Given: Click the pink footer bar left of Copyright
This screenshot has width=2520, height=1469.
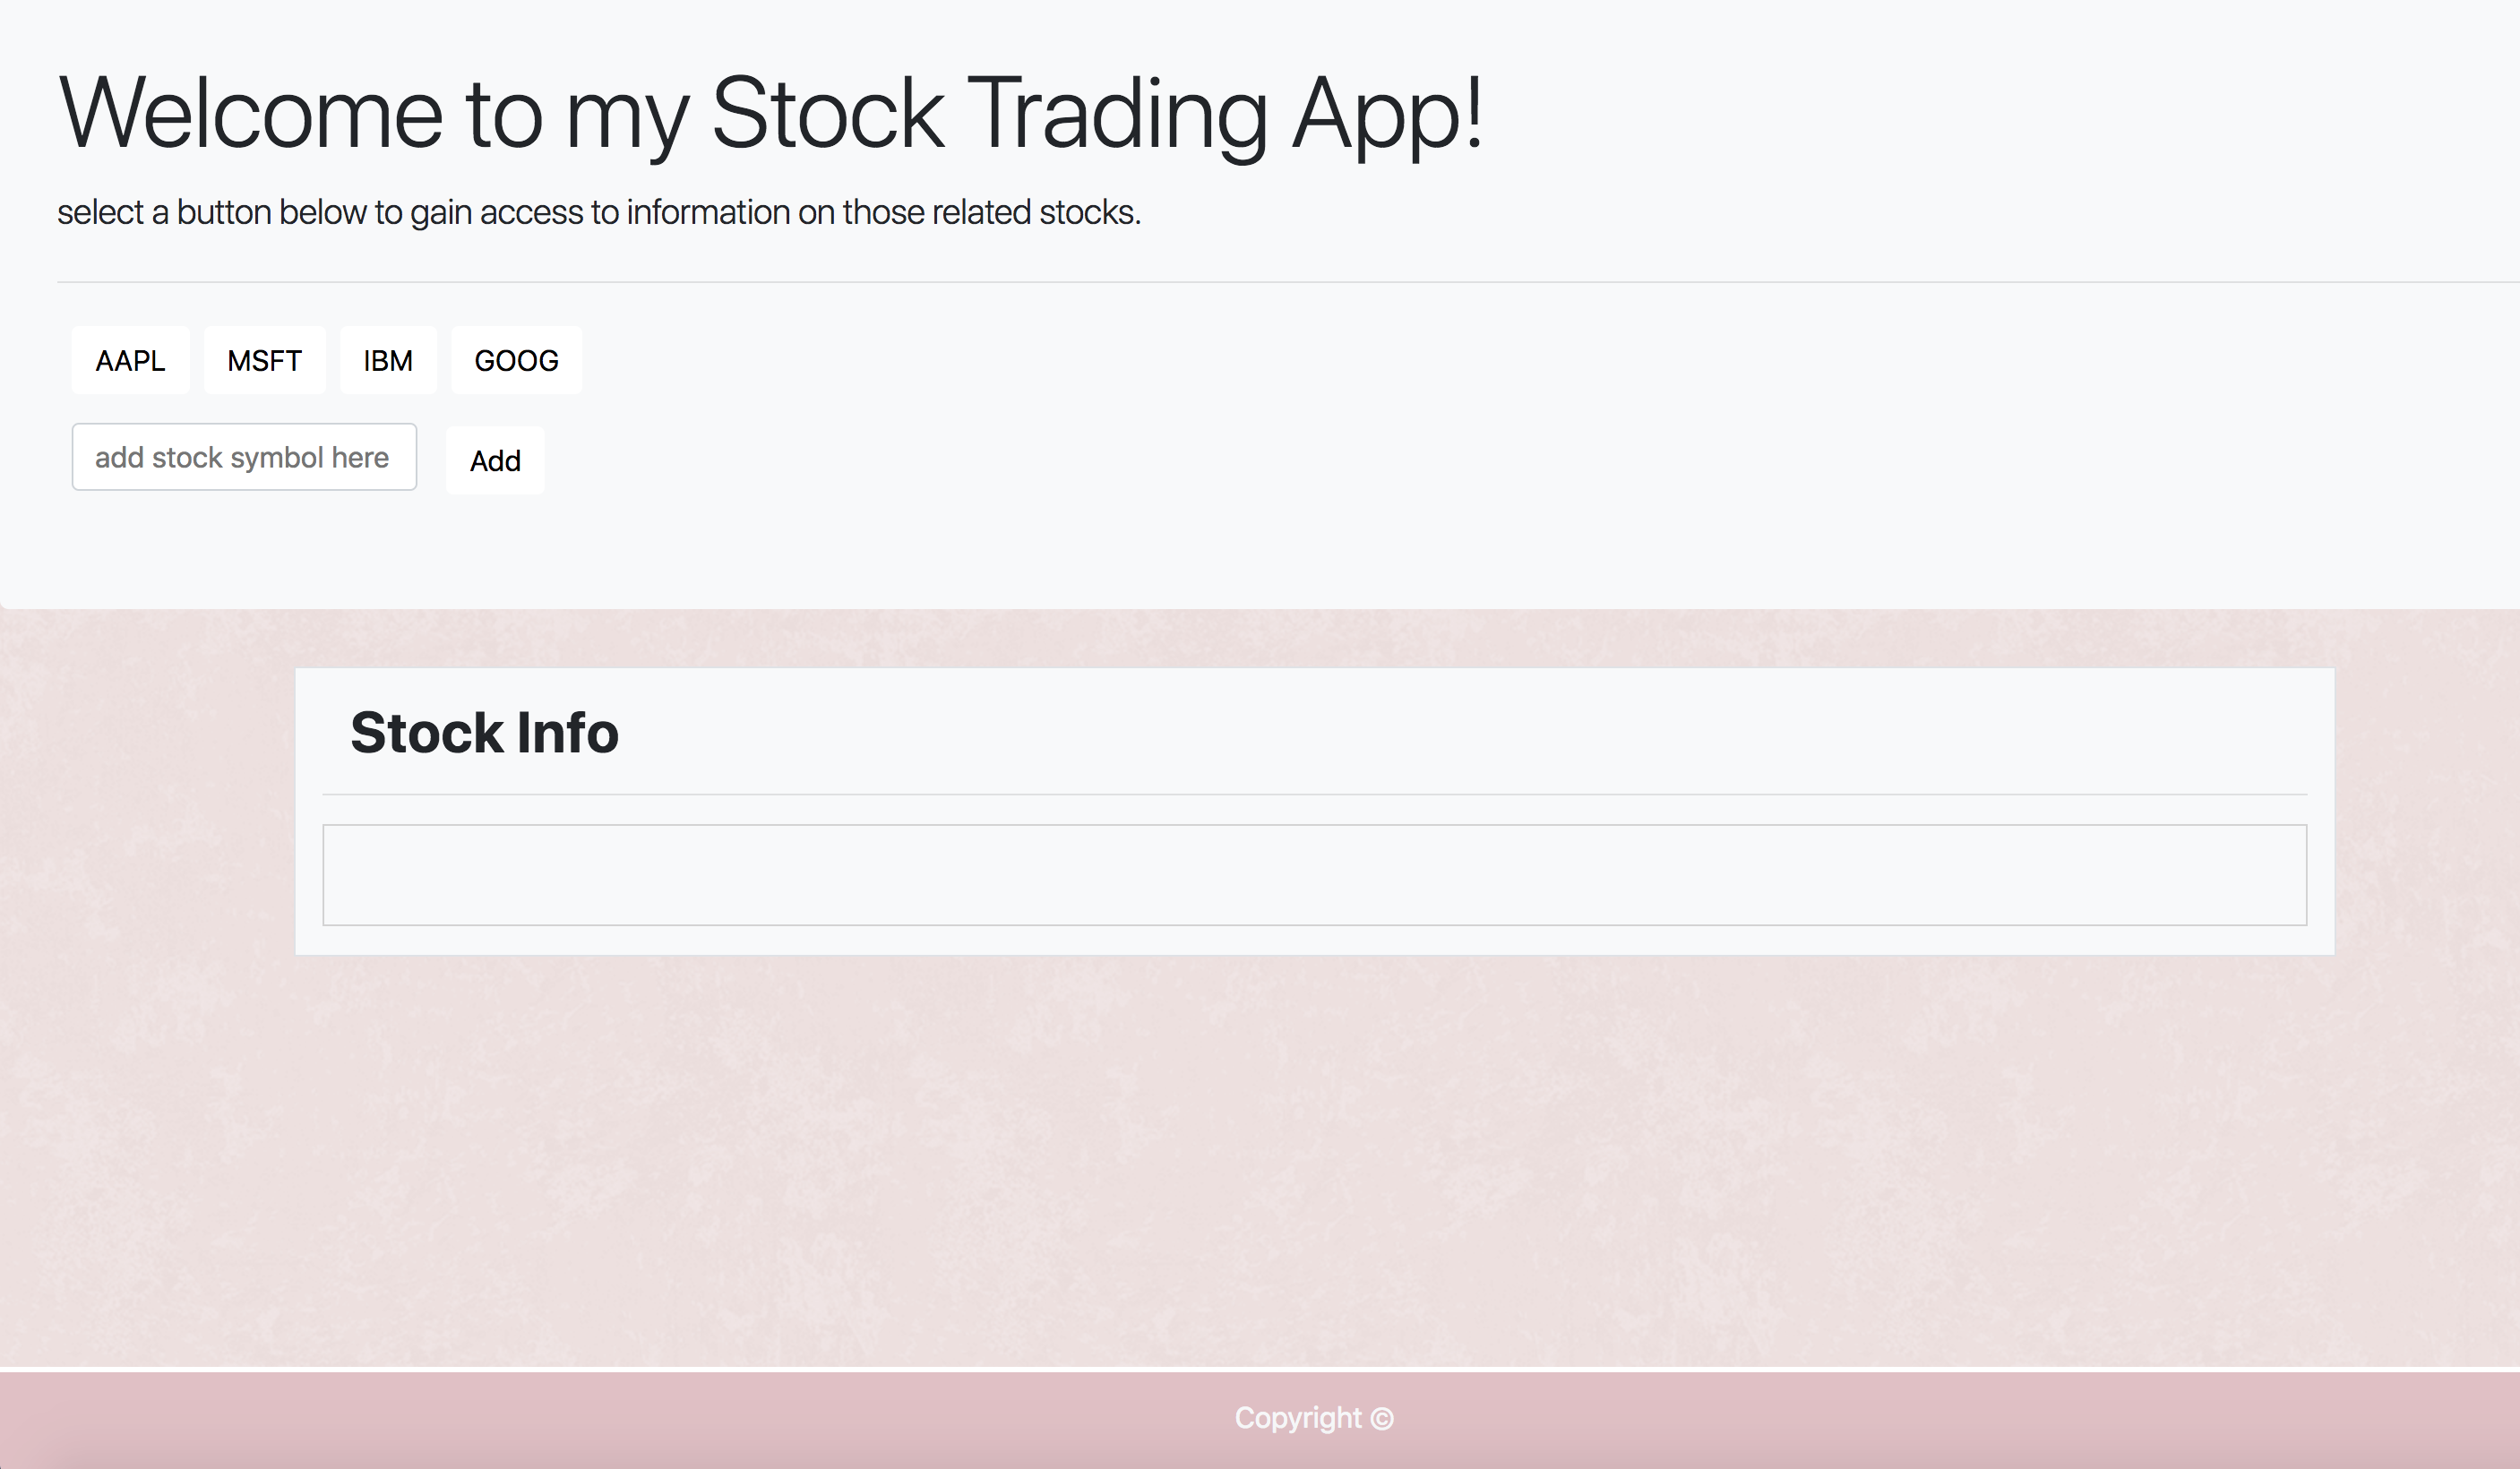Looking at the screenshot, I should pos(600,1420).
